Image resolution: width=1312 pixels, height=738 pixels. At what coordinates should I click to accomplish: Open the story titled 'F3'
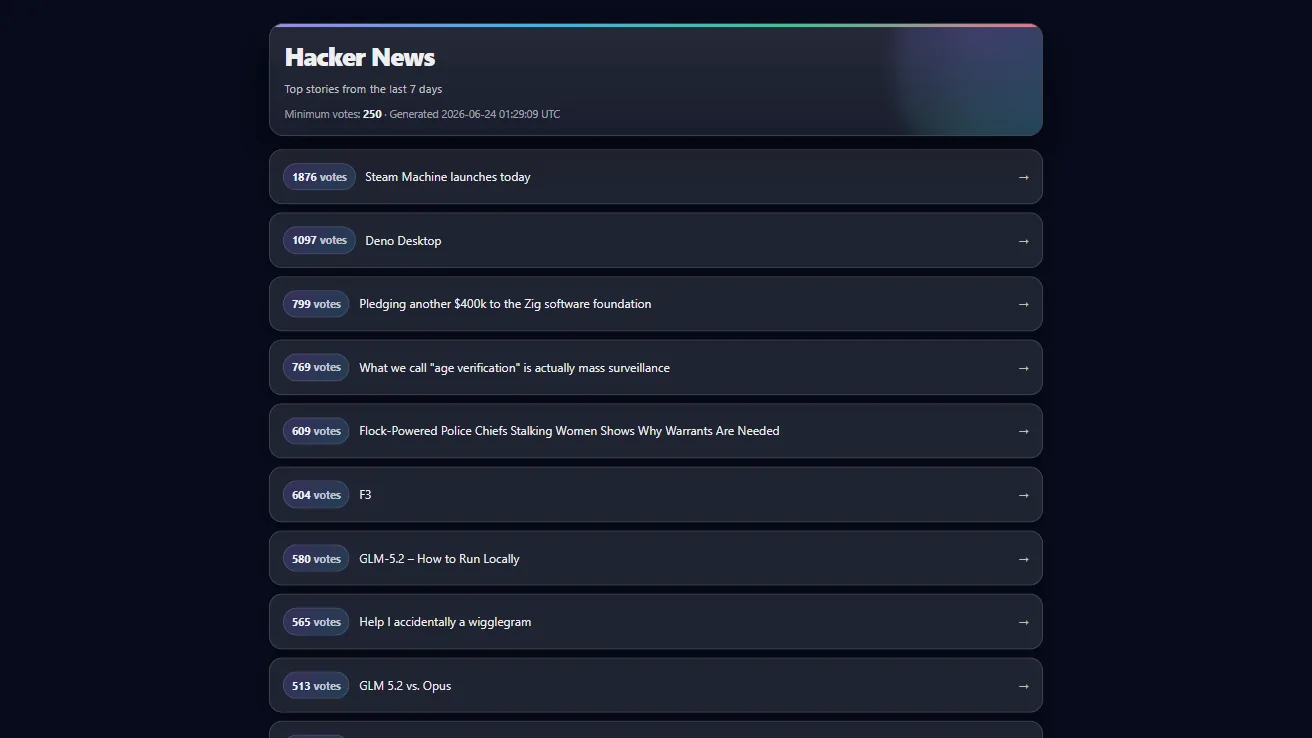365,495
